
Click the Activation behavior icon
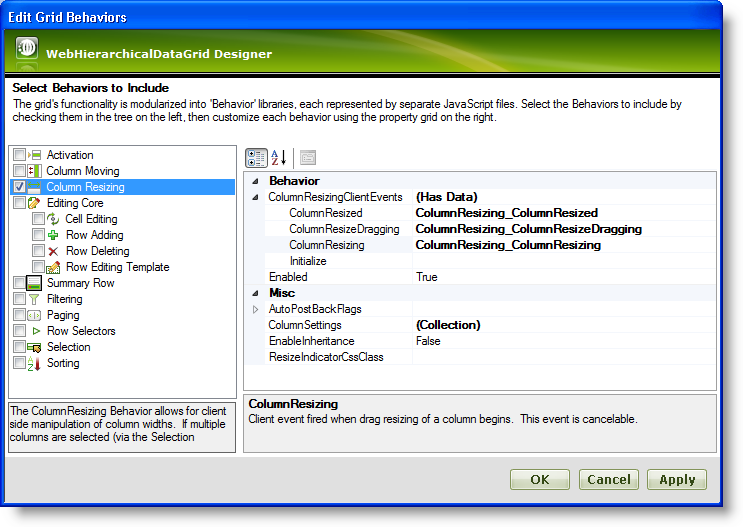coord(34,155)
